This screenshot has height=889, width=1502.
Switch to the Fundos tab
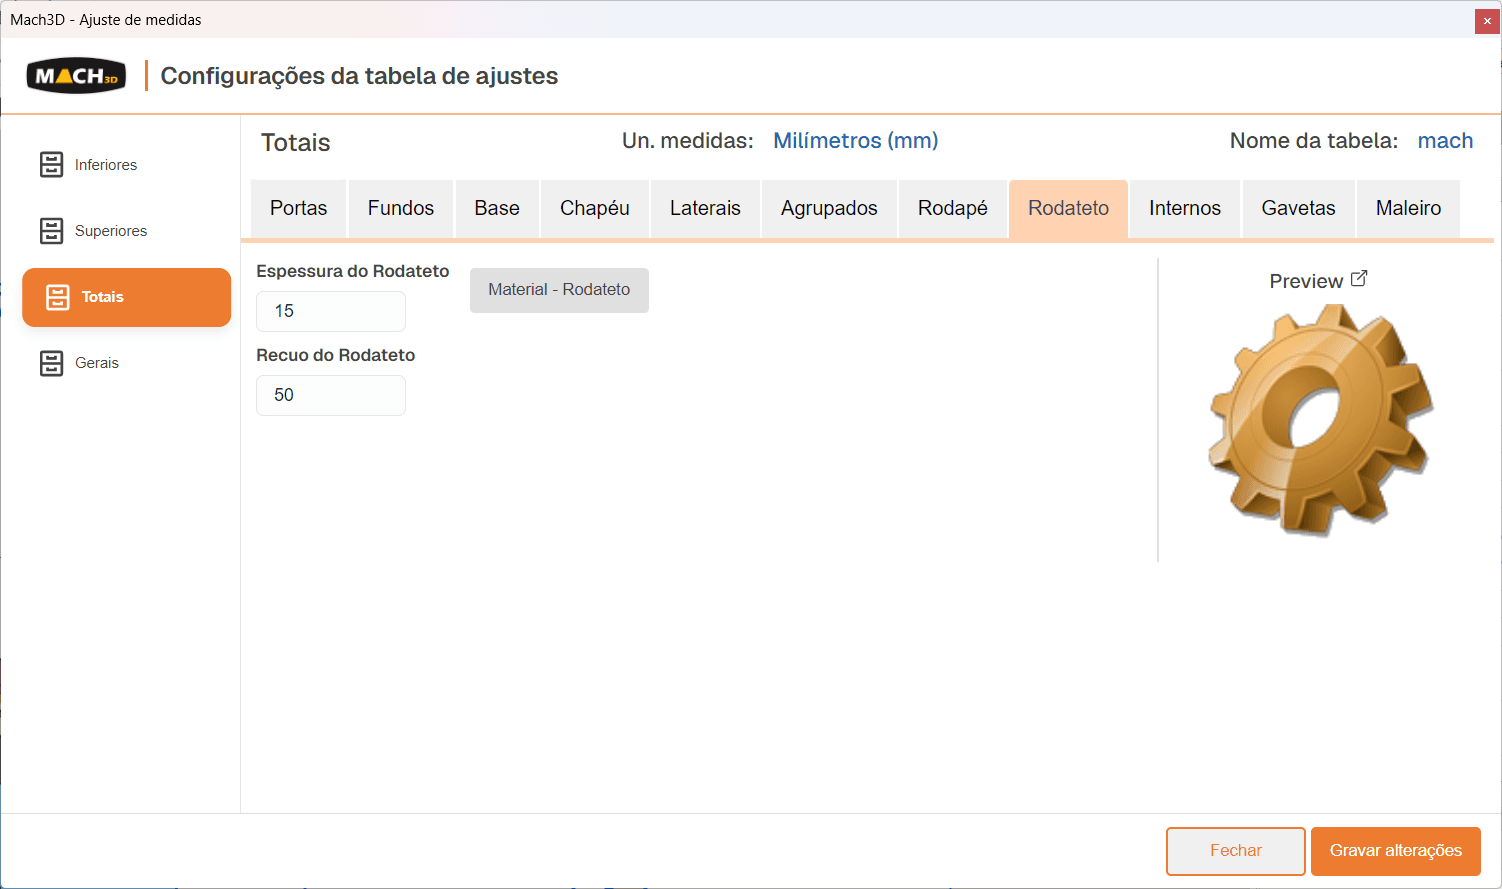[401, 208]
